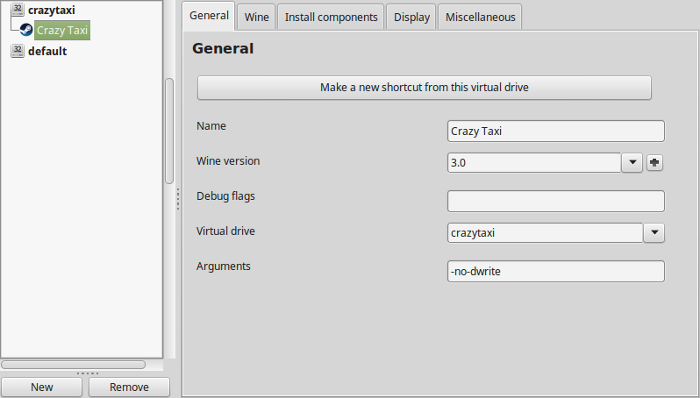This screenshot has height=398, width=700.
Task: Open the Virtual drive dropdown arrow
Action: [x=654, y=232]
